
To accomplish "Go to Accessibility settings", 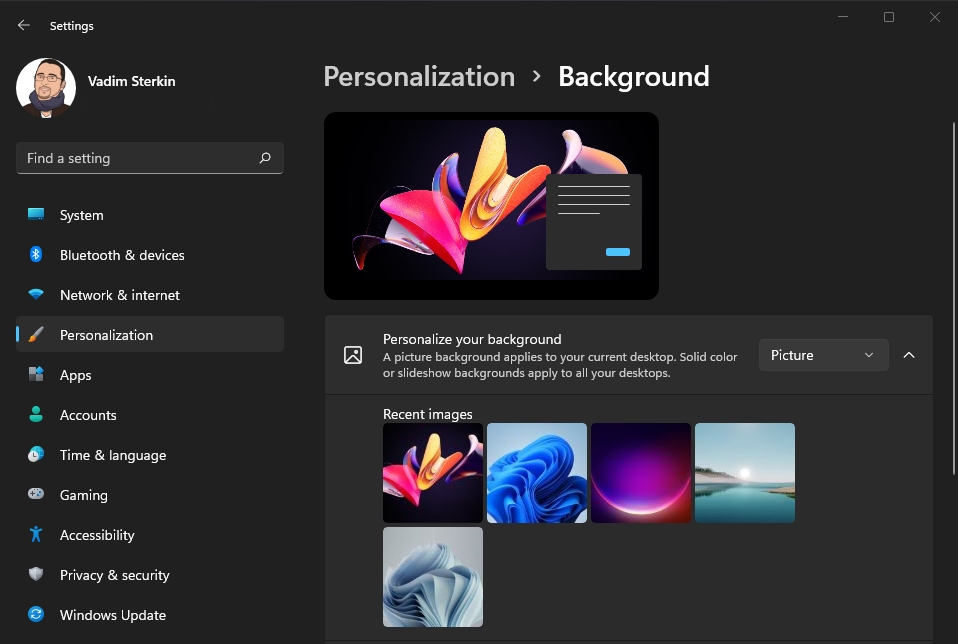I will pos(150,535).
